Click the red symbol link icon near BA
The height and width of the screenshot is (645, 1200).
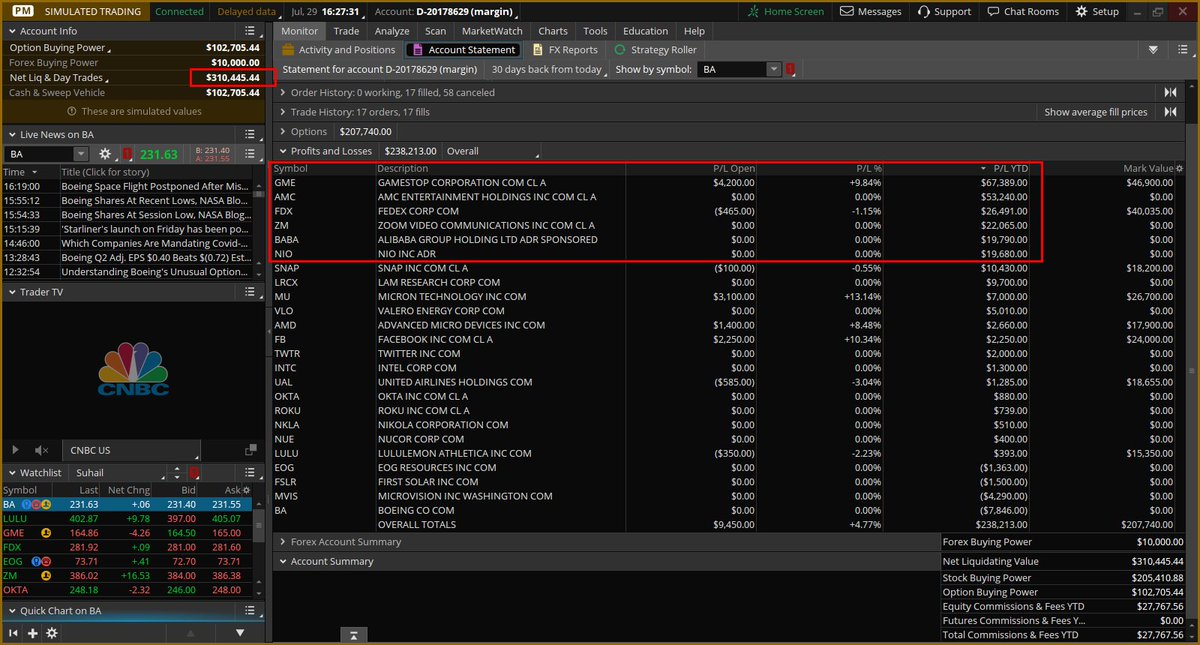[x=790, y=70]
